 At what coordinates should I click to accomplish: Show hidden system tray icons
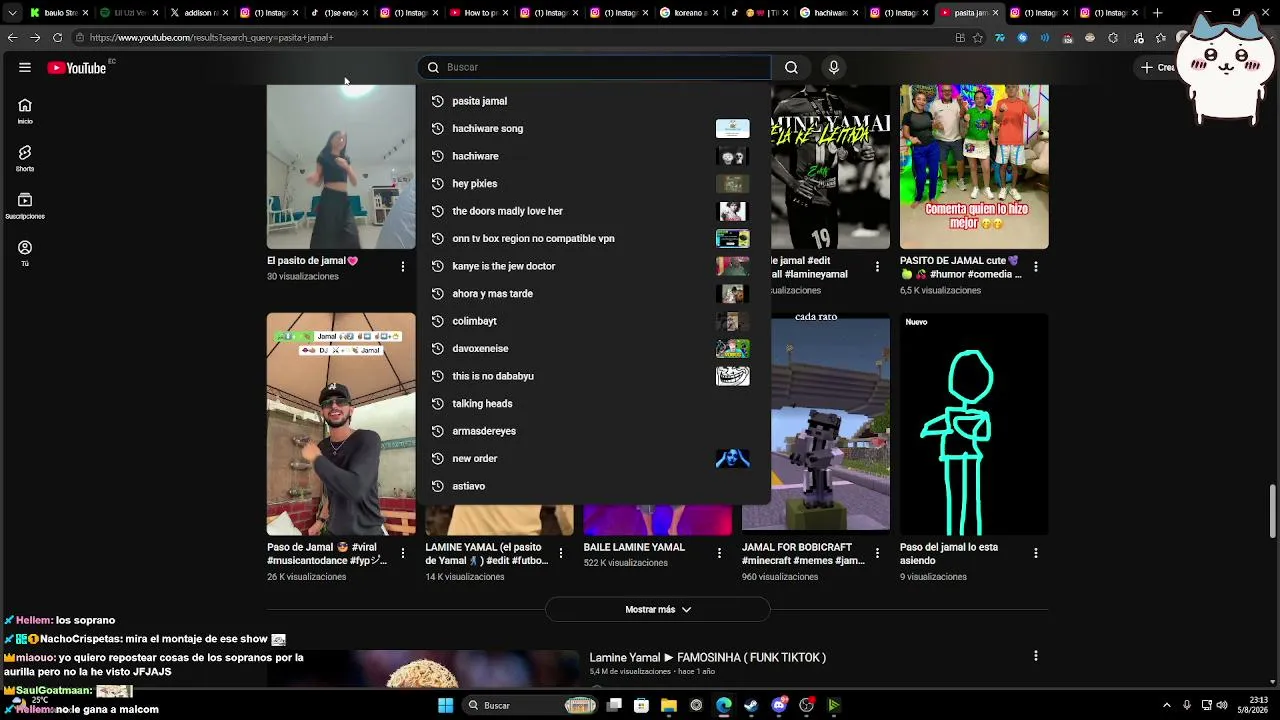coord(1166,705)
